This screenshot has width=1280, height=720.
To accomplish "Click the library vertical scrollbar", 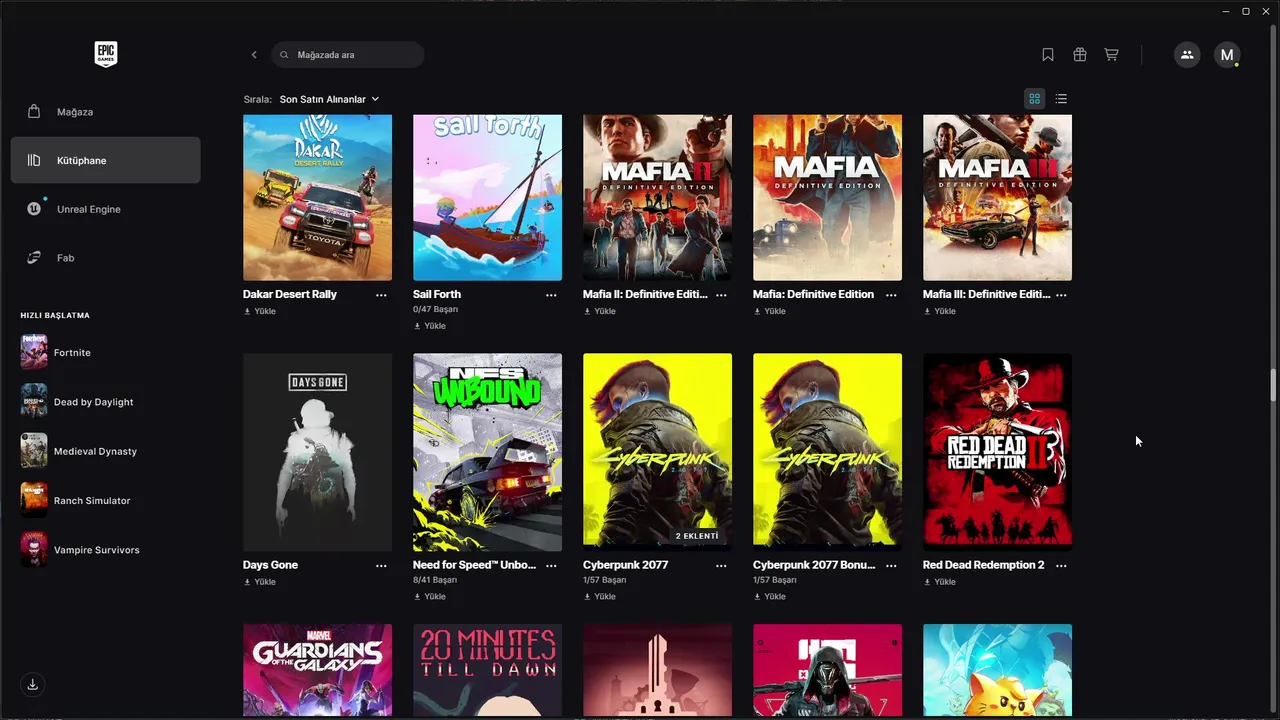I will [x=1273, y=383].
